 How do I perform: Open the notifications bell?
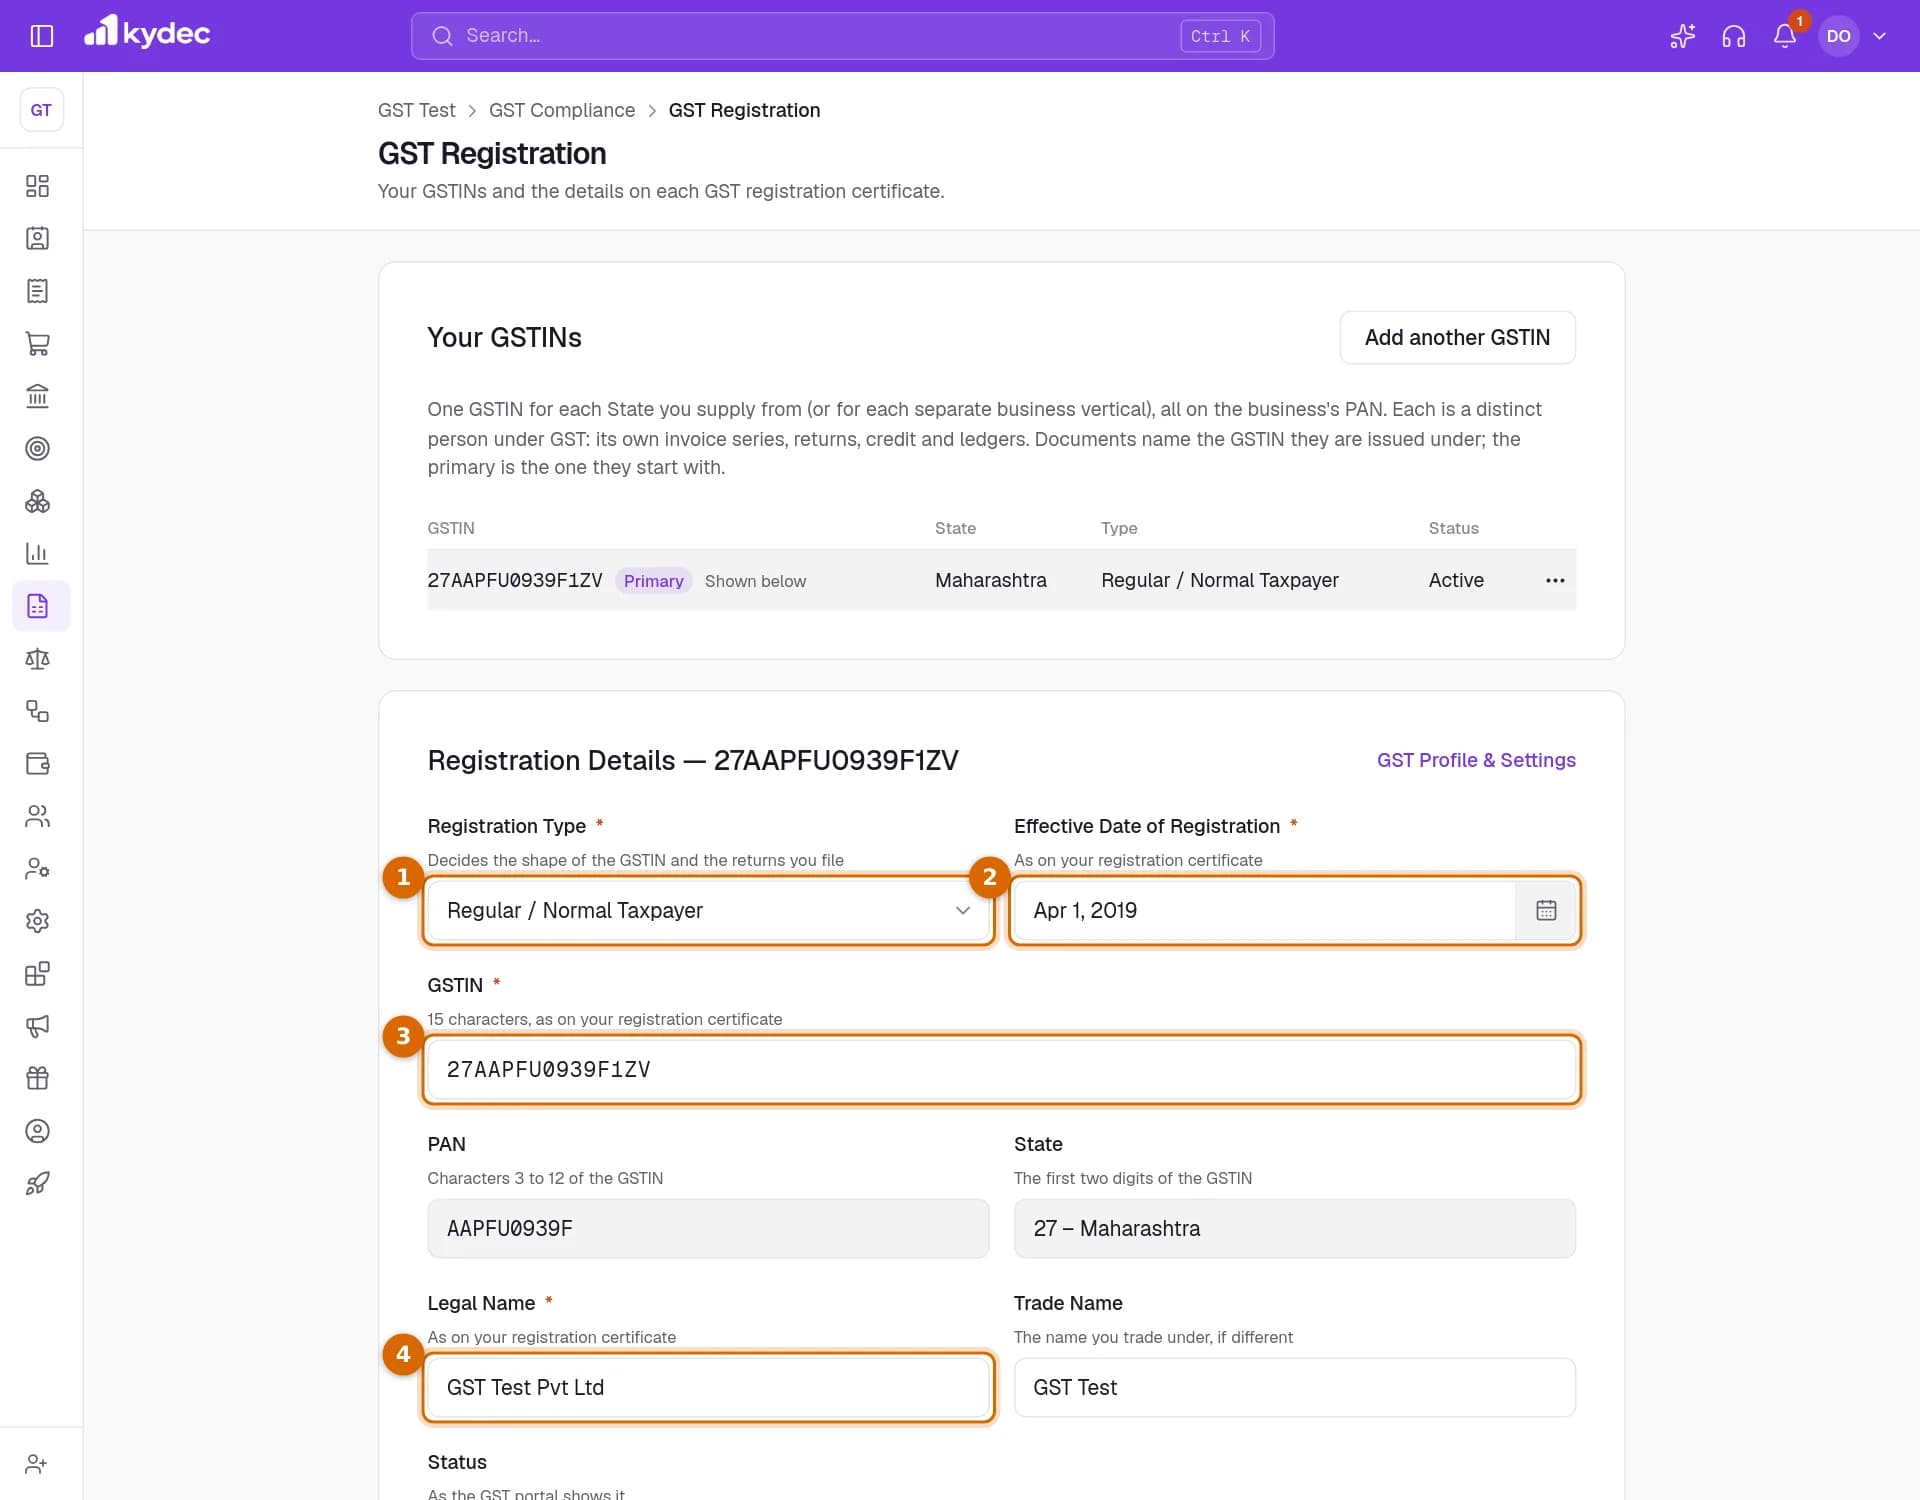pyautogui.click(x=1784, y=36)
